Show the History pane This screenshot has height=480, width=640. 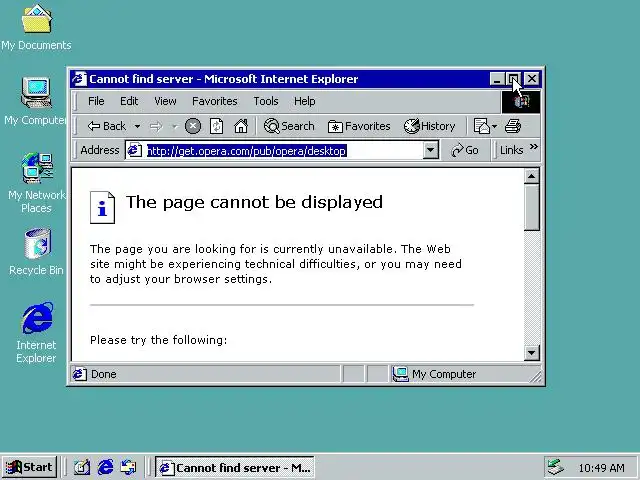point(429,126)
